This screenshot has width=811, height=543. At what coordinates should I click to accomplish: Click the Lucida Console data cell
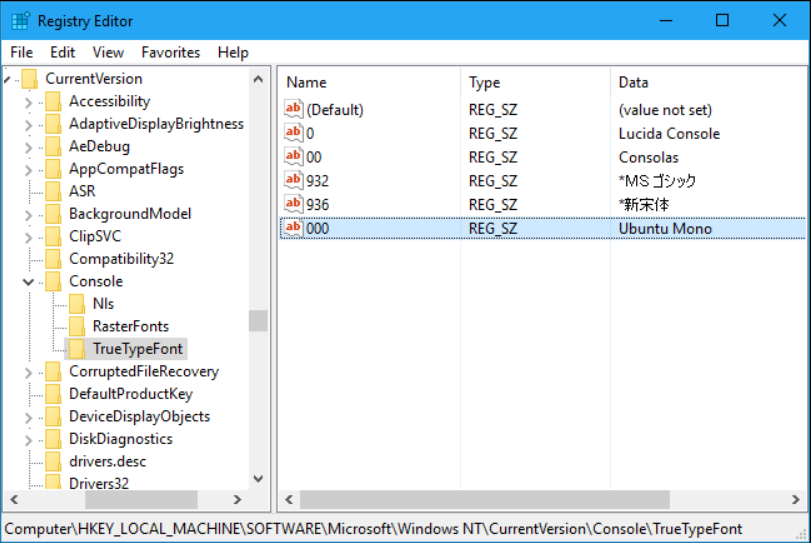pos(669,133)
